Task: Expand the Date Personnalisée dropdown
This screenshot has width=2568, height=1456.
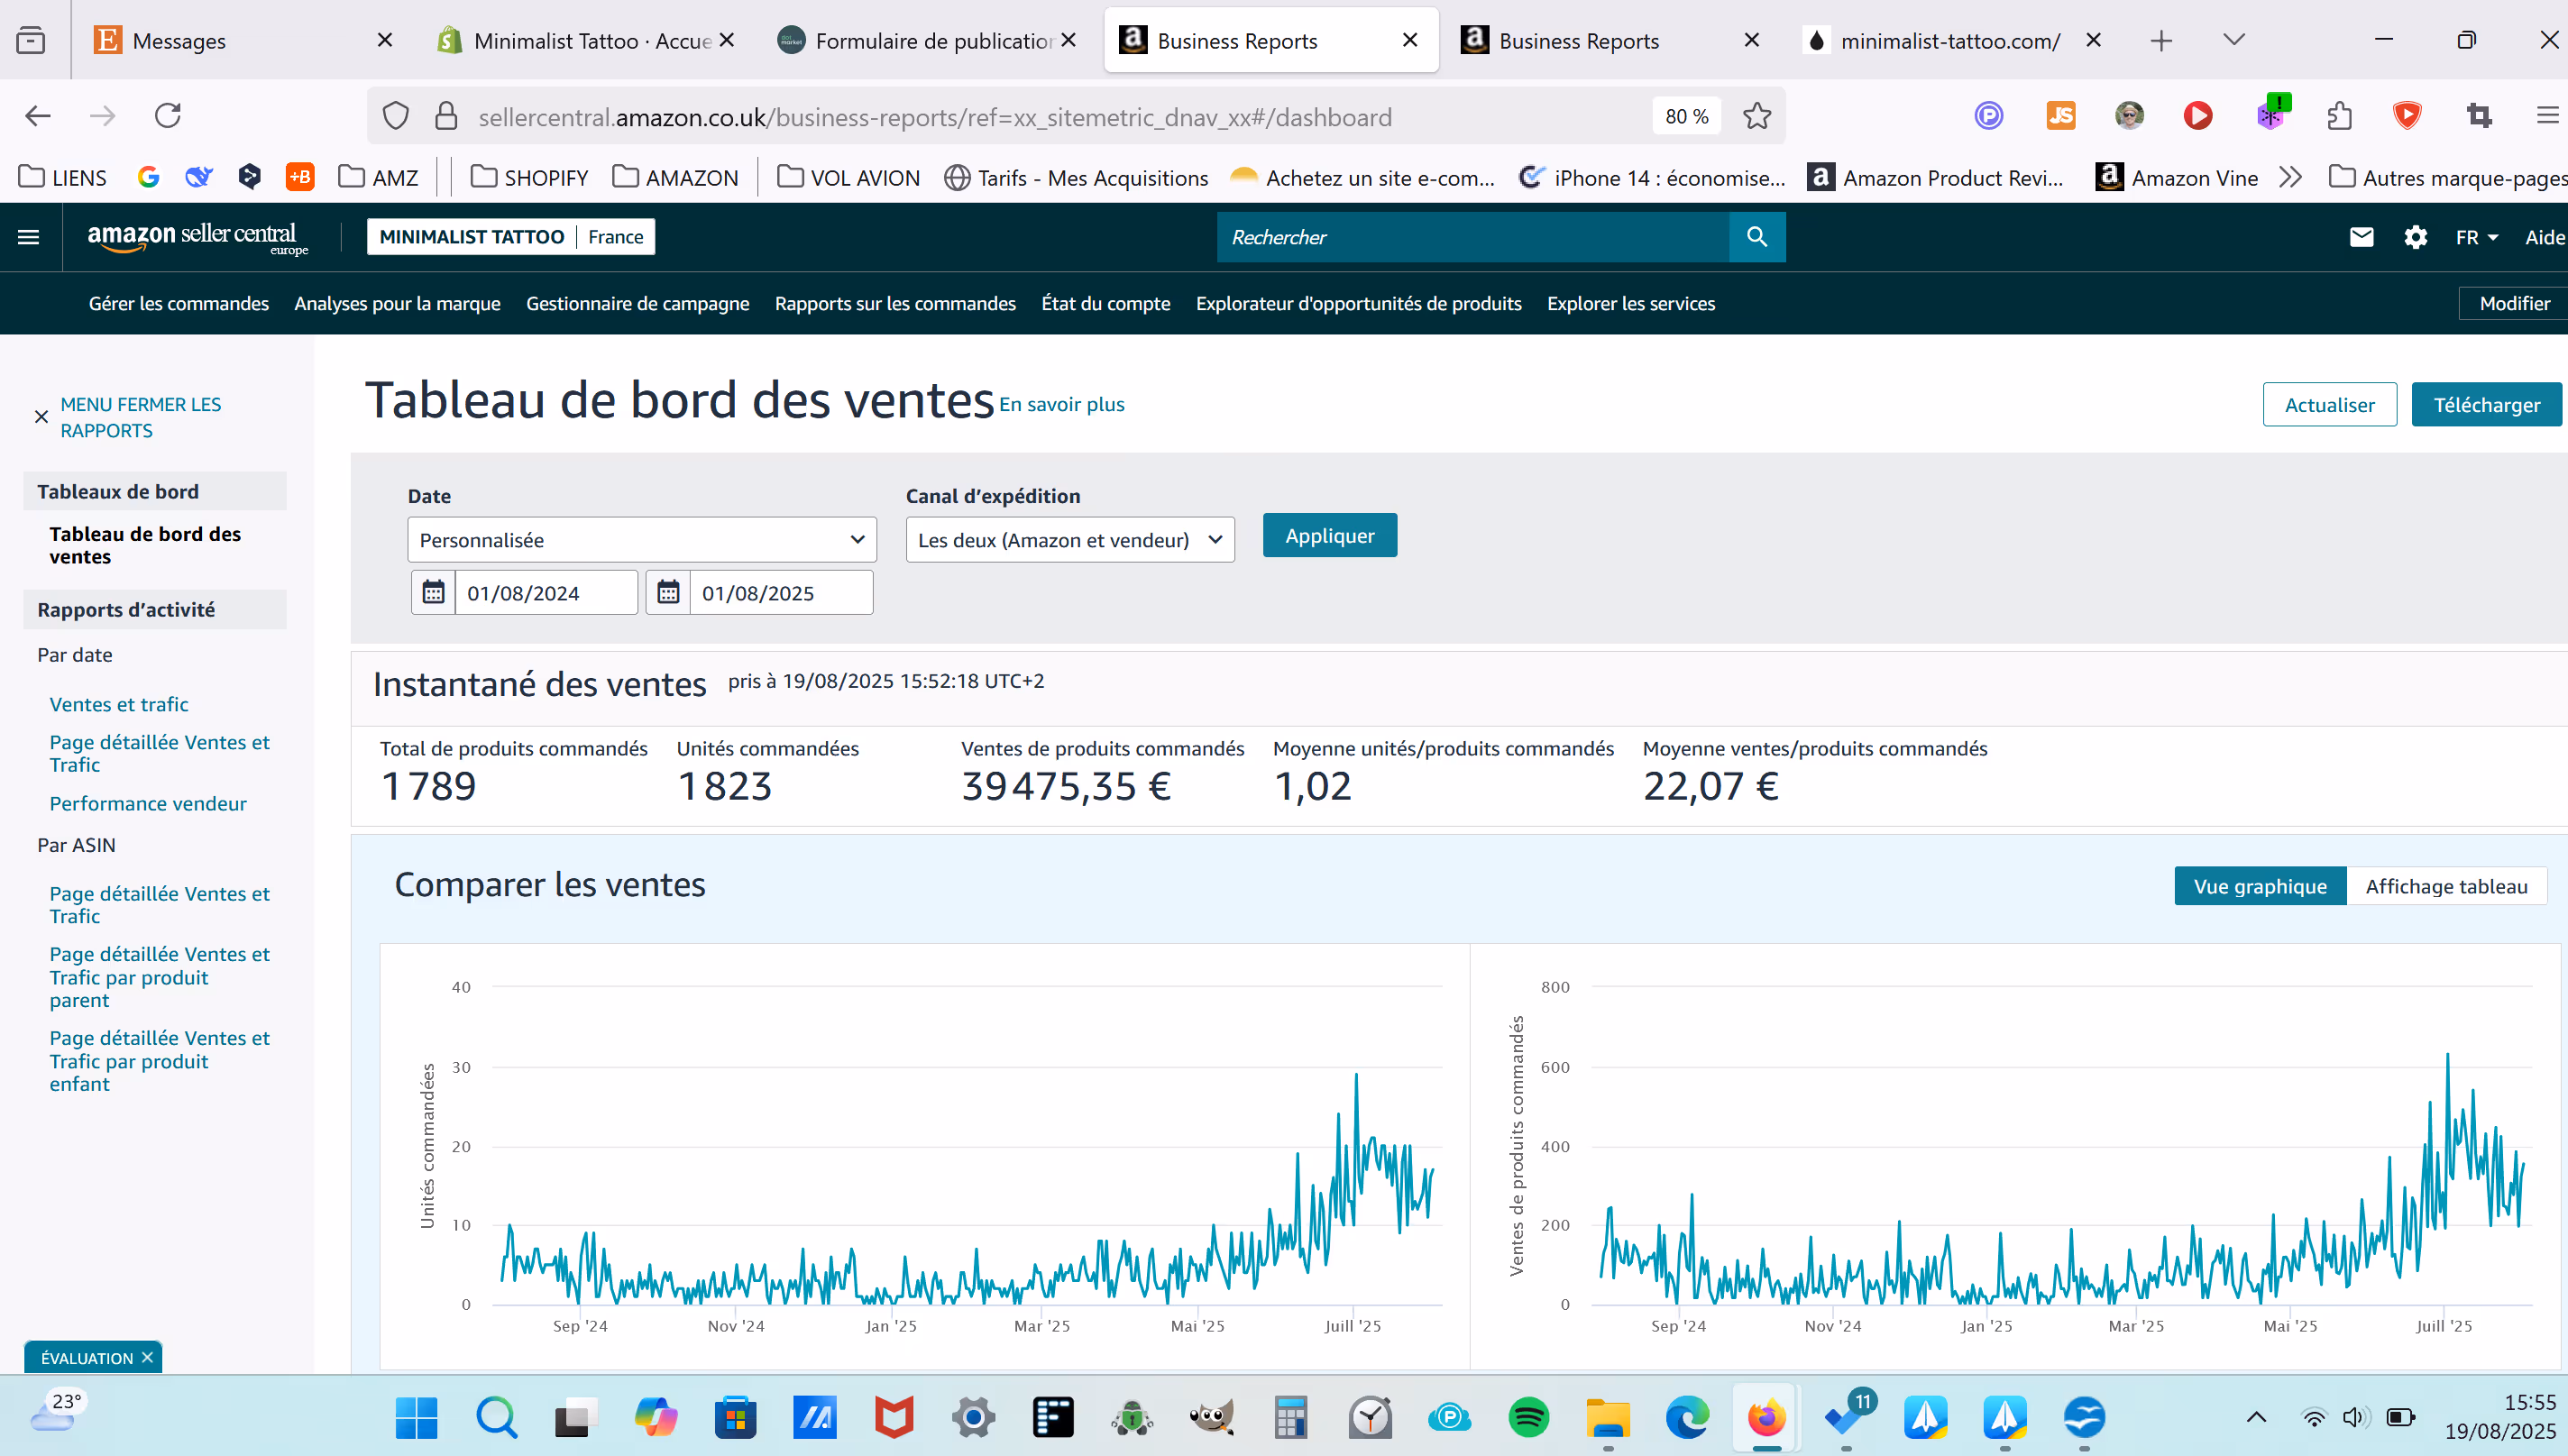Action: coord(641,540)
